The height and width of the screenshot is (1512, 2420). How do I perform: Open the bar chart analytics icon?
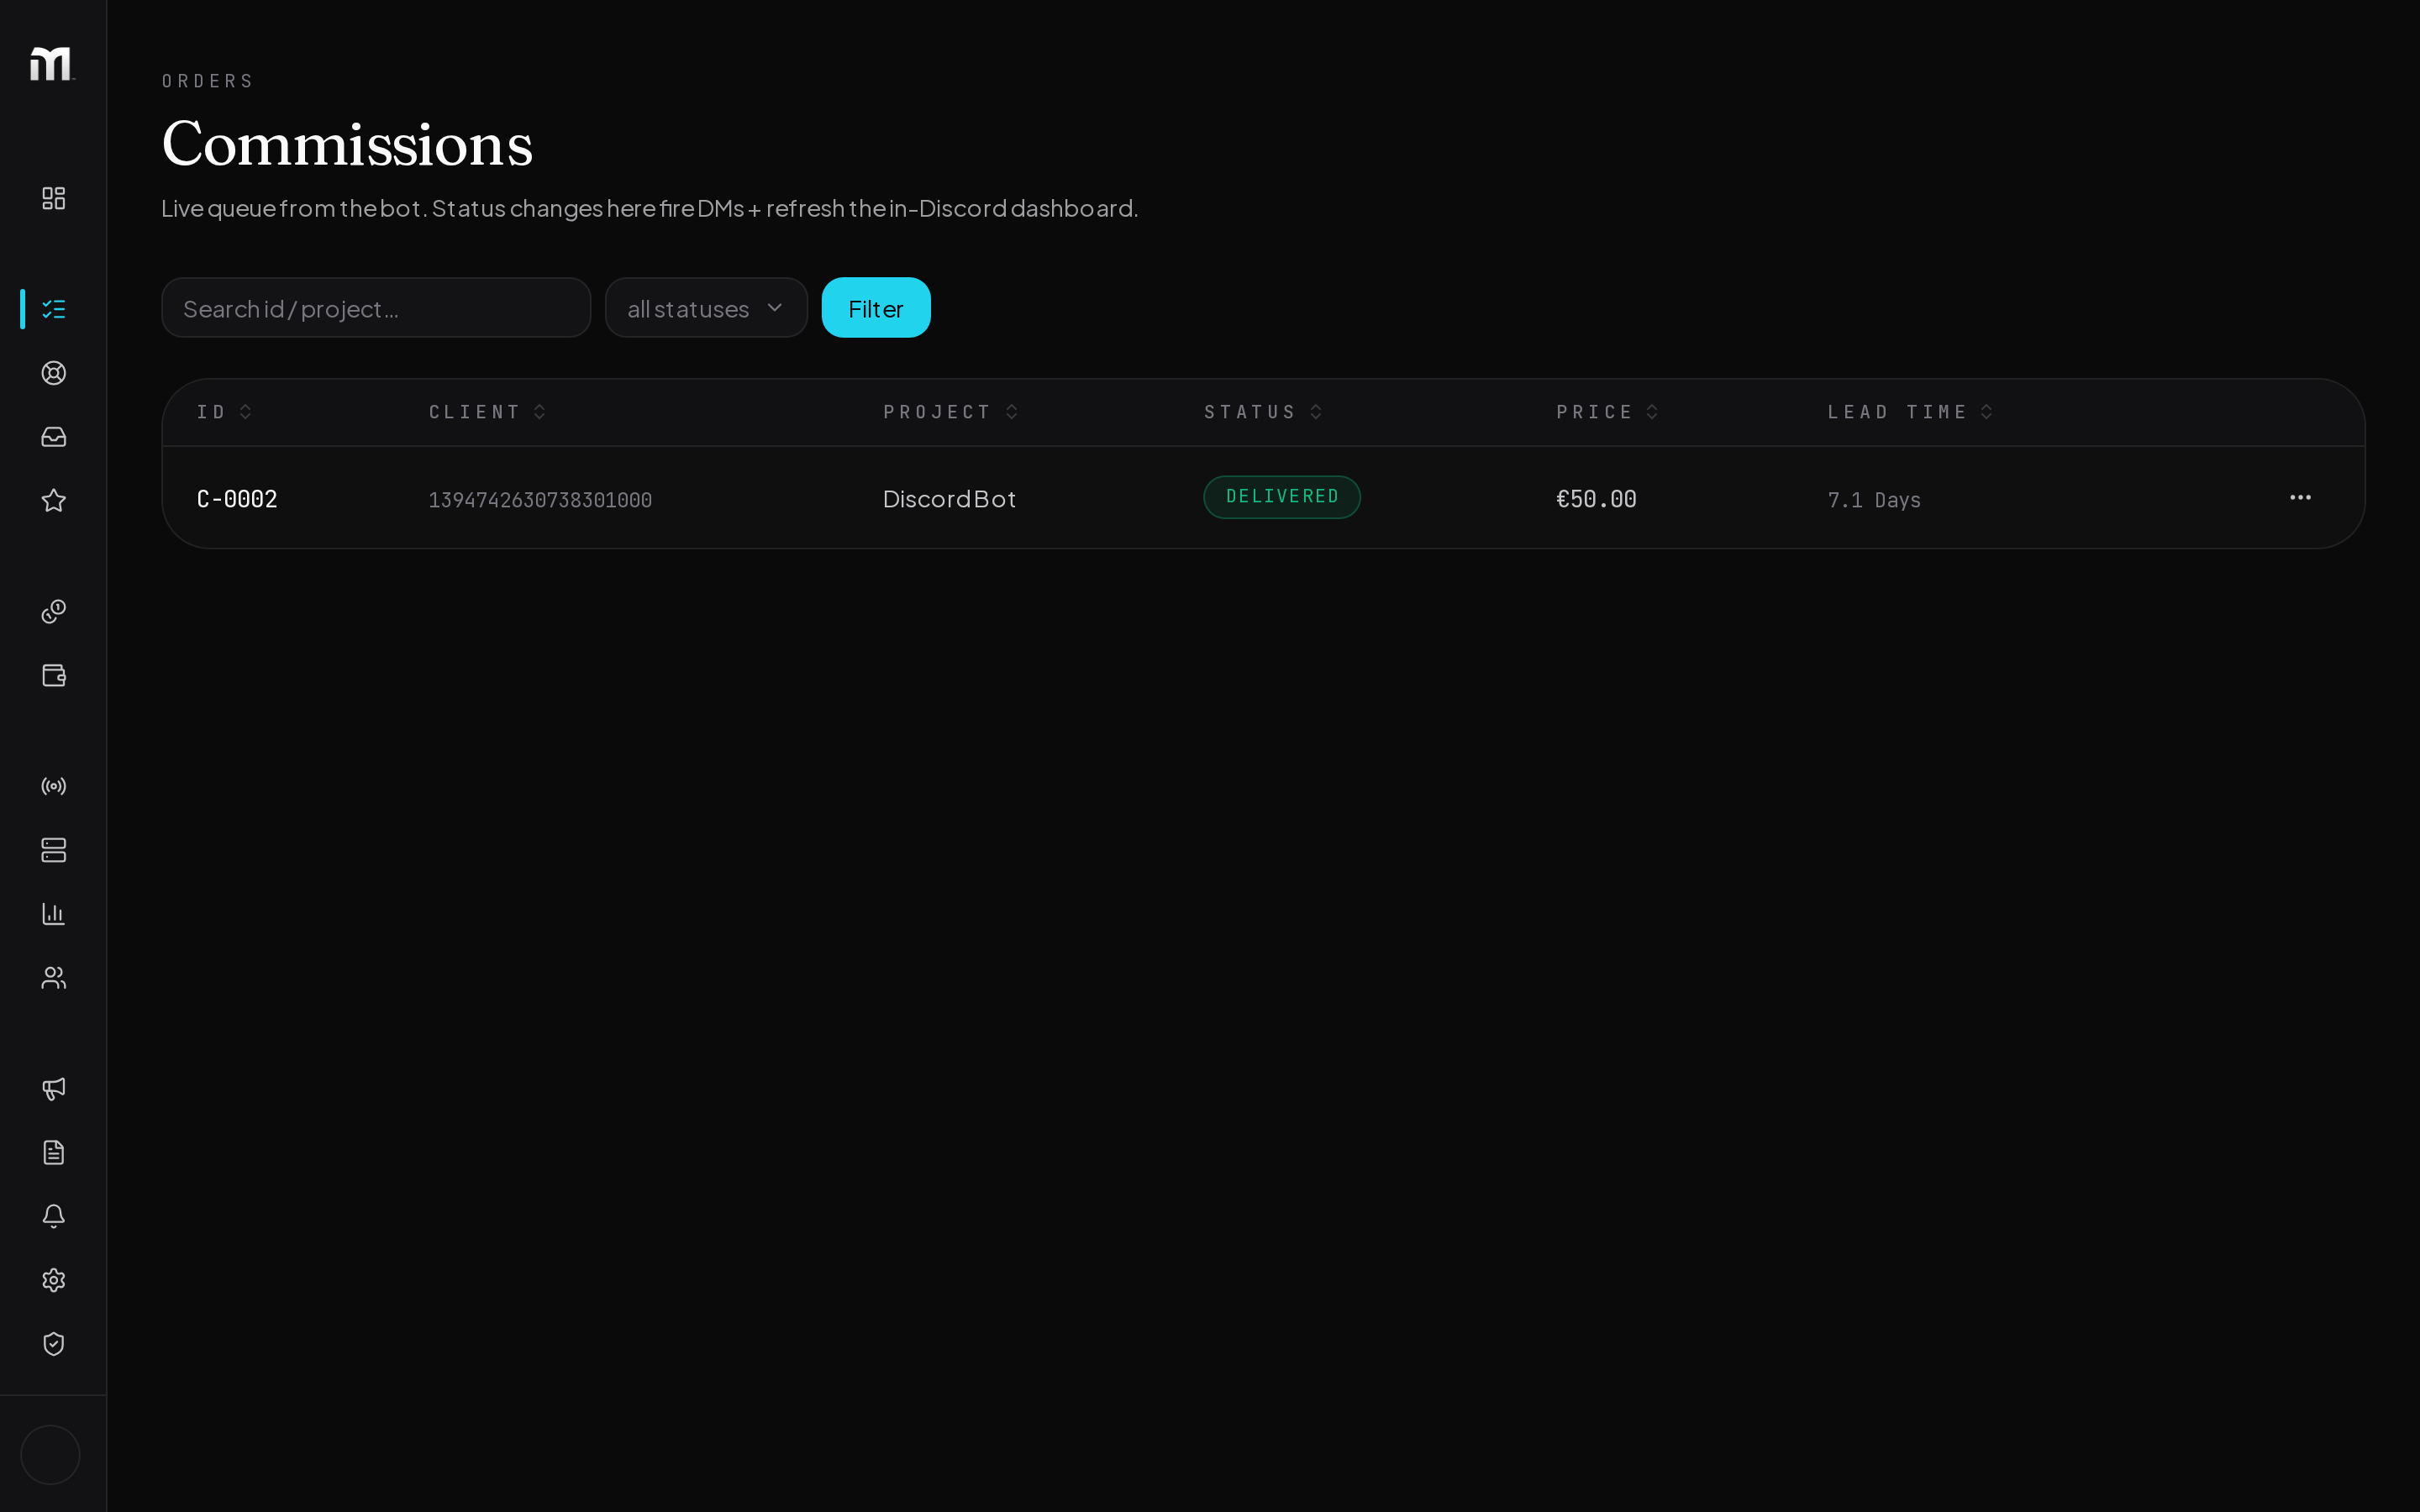pyautogui.click(x=54, y=914)
